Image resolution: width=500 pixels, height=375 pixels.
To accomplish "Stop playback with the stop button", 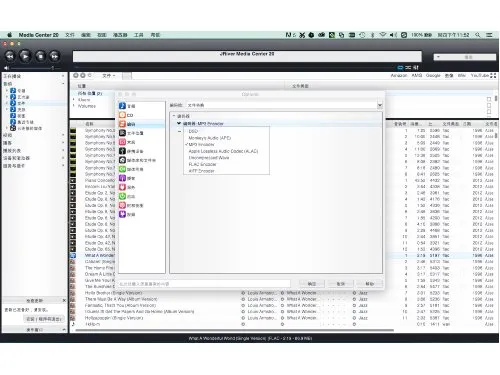I will [40, 56].
